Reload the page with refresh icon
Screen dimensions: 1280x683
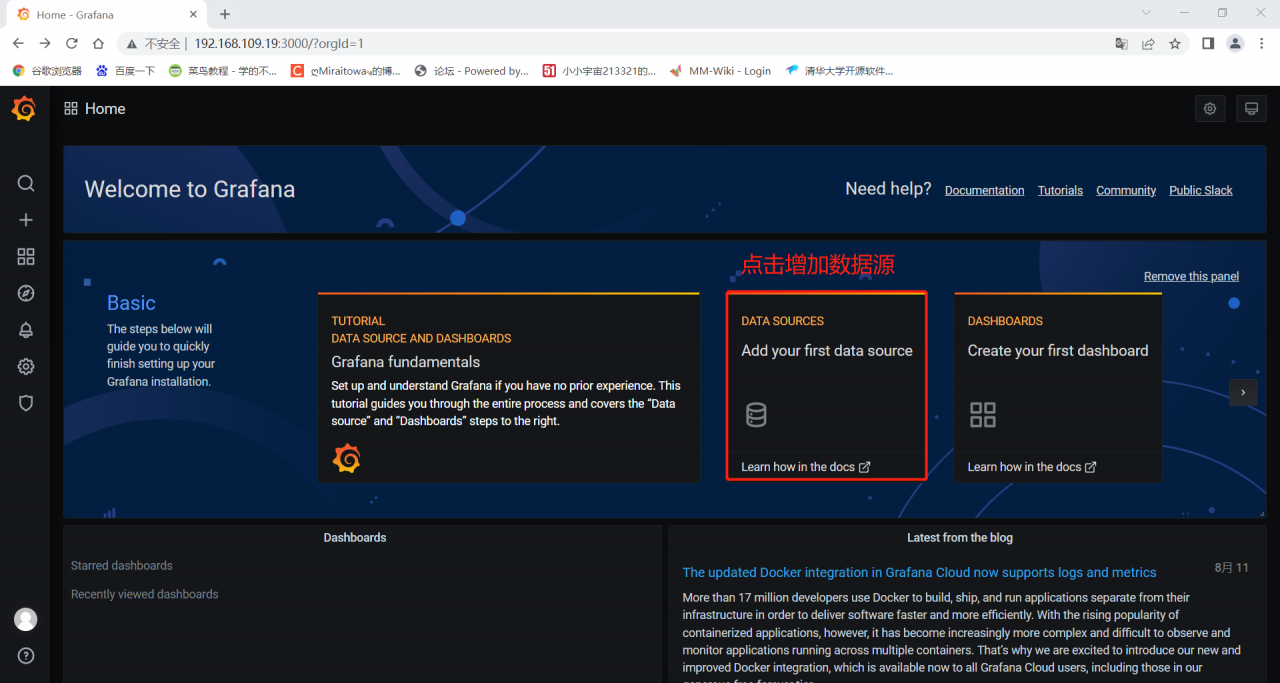(72, 43)
